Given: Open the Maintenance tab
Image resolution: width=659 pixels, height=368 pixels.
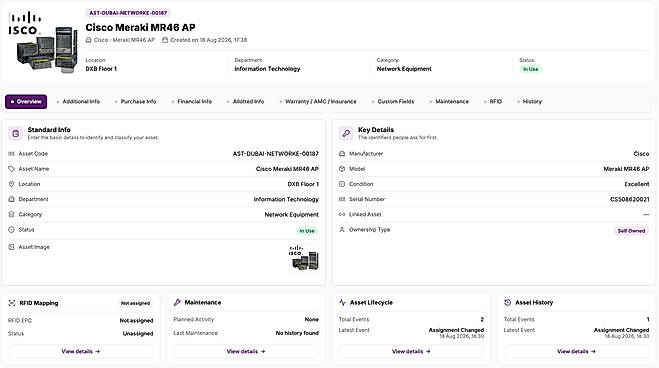Looking at the screenshot, I should (449, 102).
